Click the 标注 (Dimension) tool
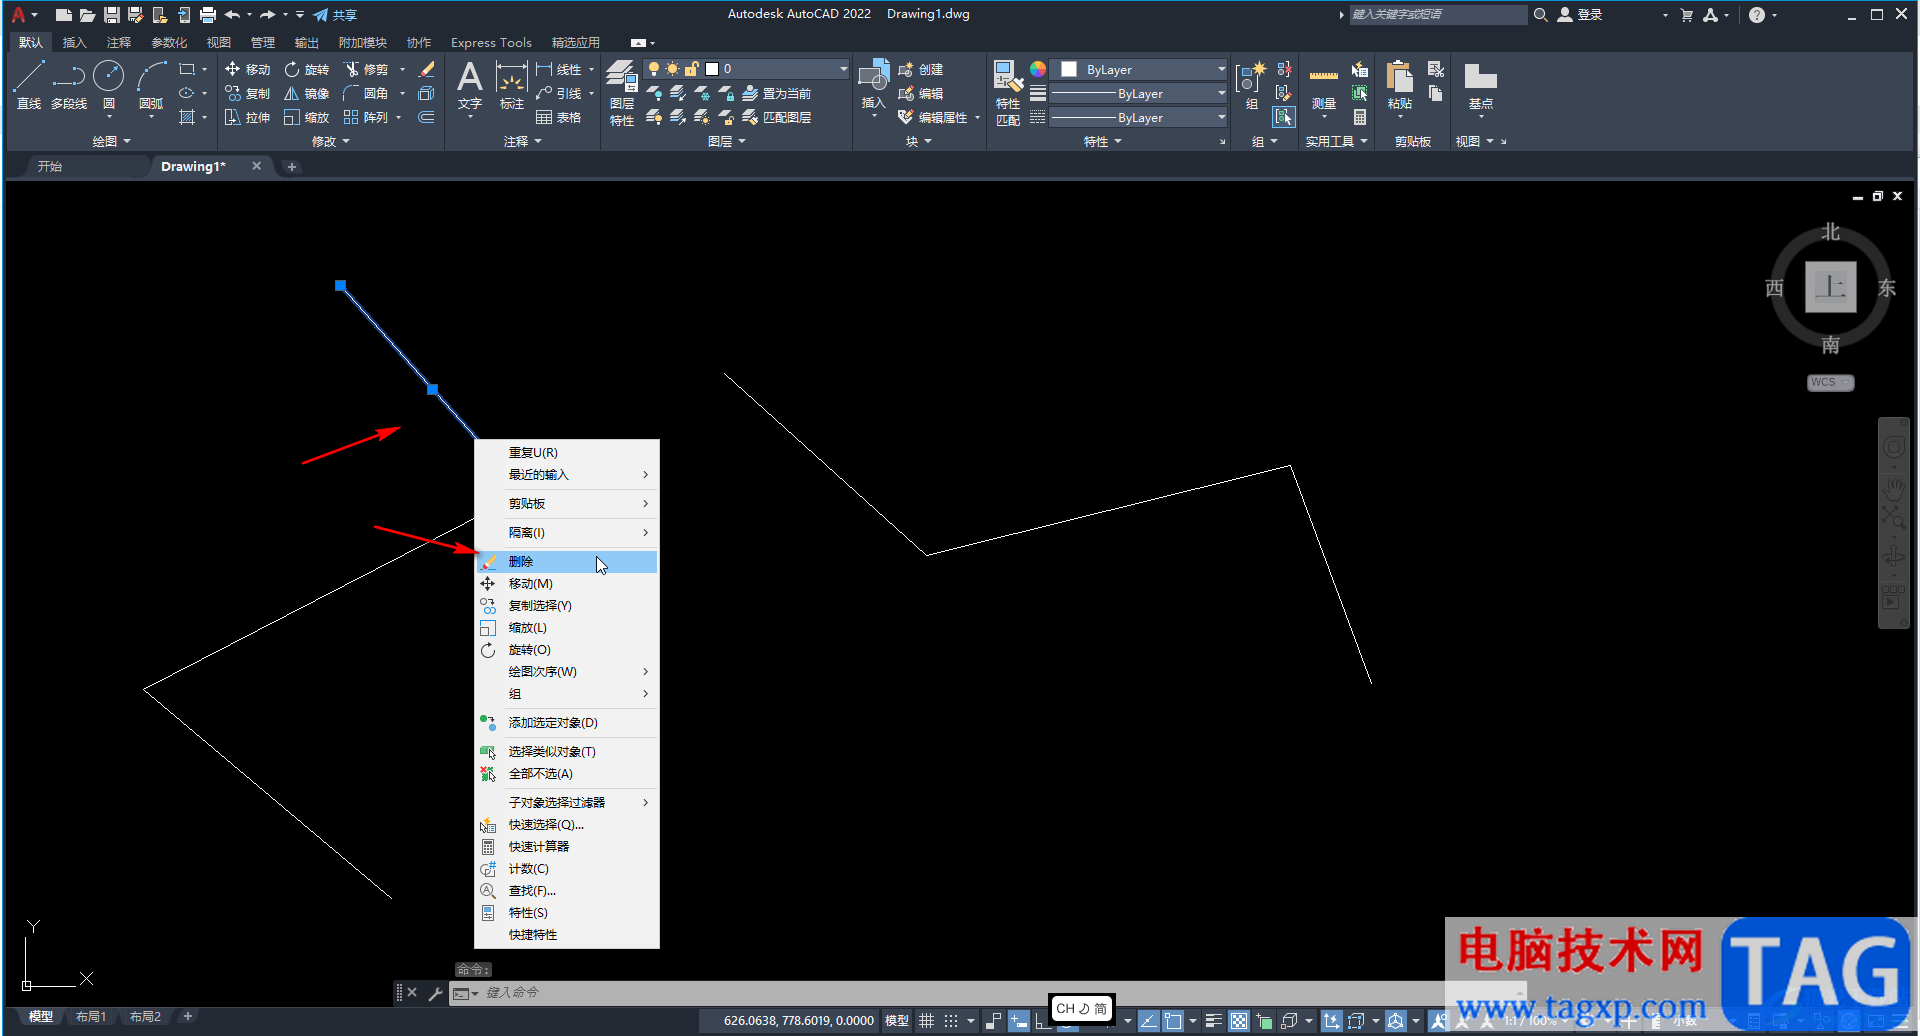Image resolution: width=1920 pixels, height=1036 pixels. click(x=511, y=86)
